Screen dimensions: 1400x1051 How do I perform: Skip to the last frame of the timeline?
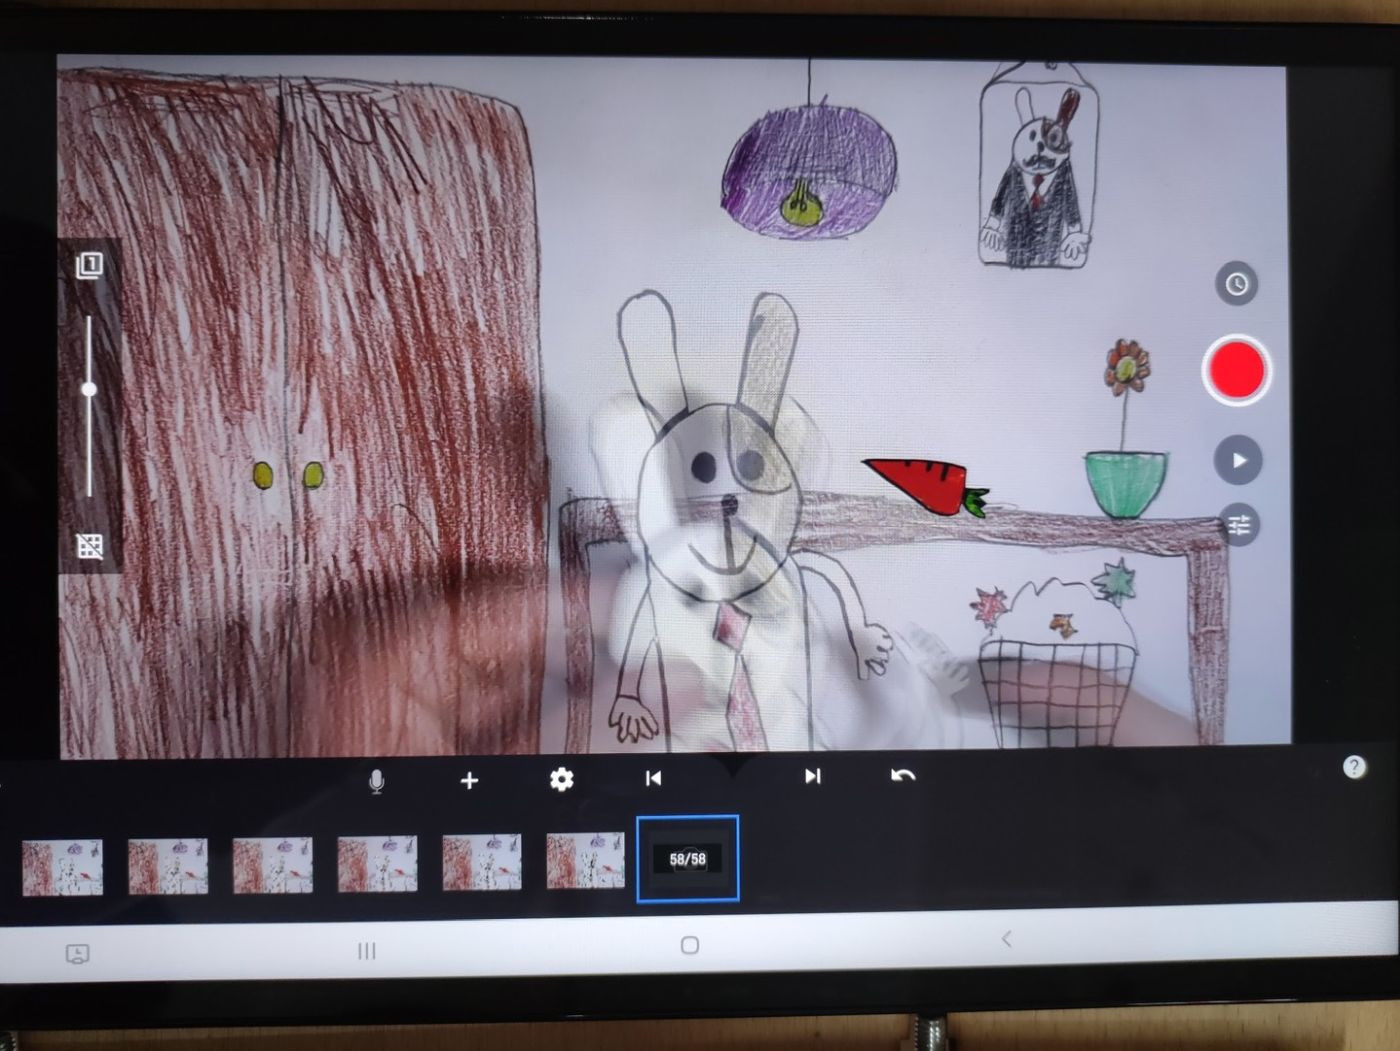[812, 776]
